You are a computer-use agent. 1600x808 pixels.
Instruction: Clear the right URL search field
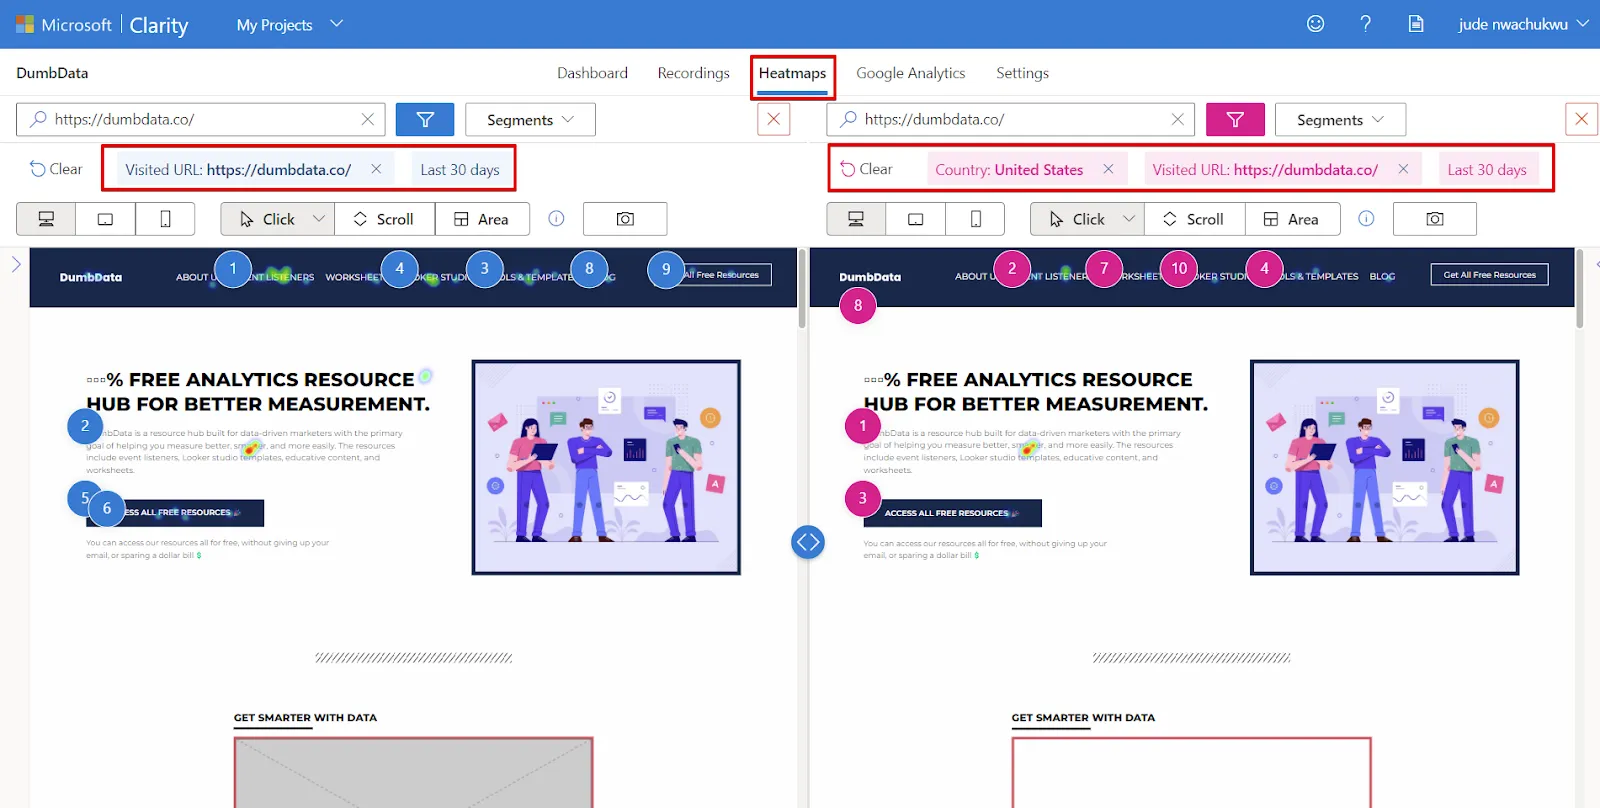tap(1177, 119)
